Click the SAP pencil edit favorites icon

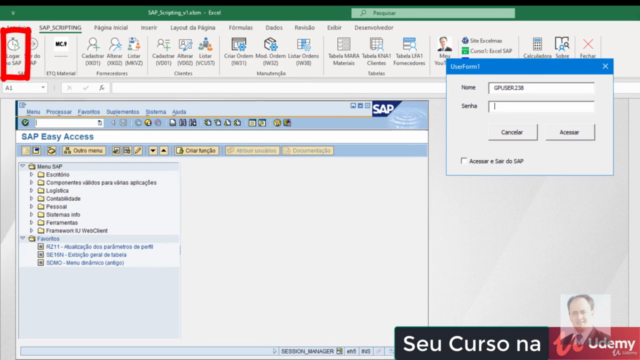138,151
